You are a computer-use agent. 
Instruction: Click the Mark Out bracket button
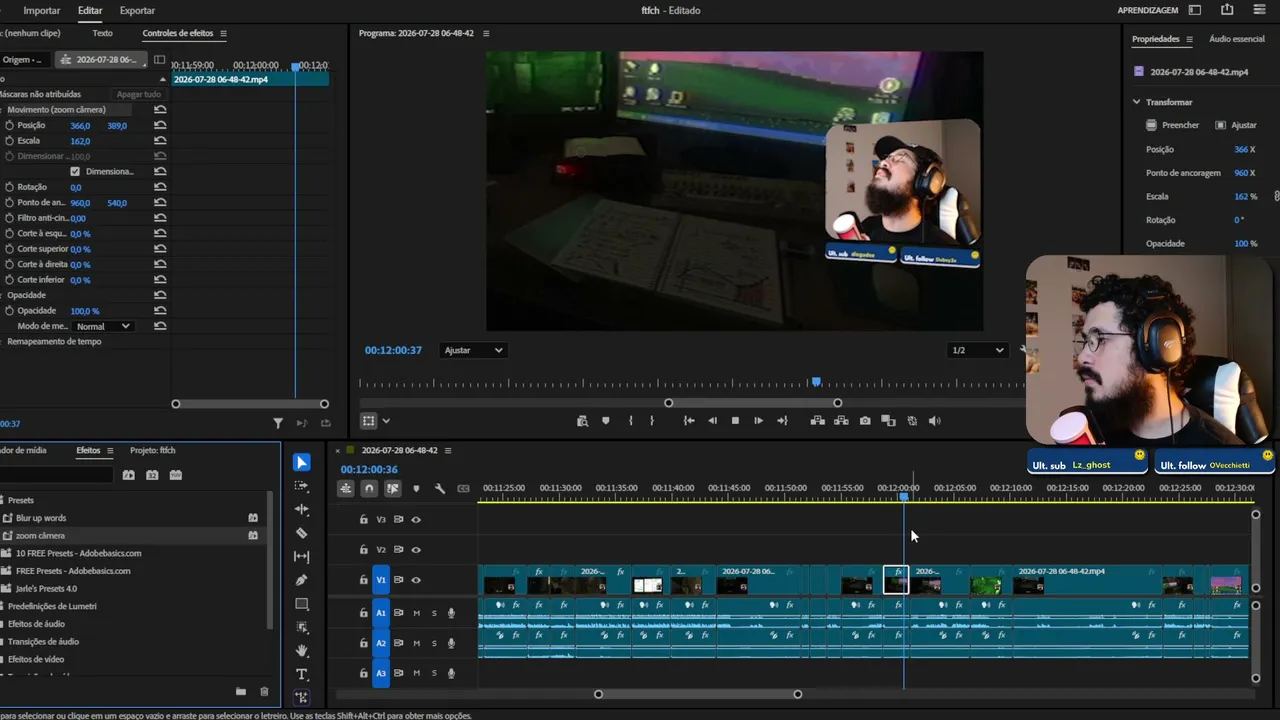[x=652, y=421]
